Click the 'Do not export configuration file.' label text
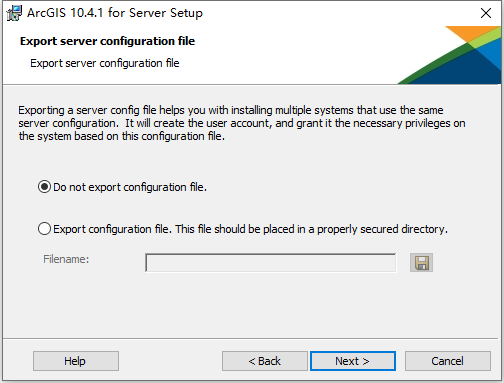This screenshot has width=504, height=383. click(x=130, y=187)
